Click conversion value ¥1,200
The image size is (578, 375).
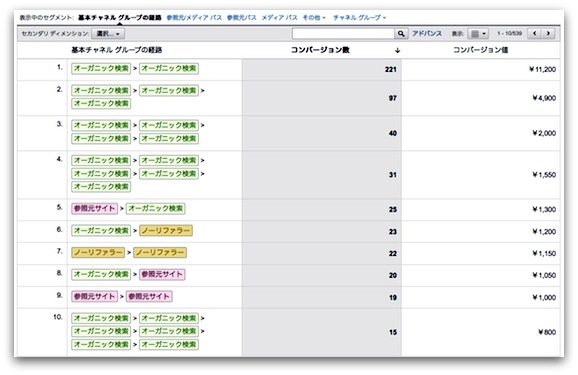[x=544, y=232]
